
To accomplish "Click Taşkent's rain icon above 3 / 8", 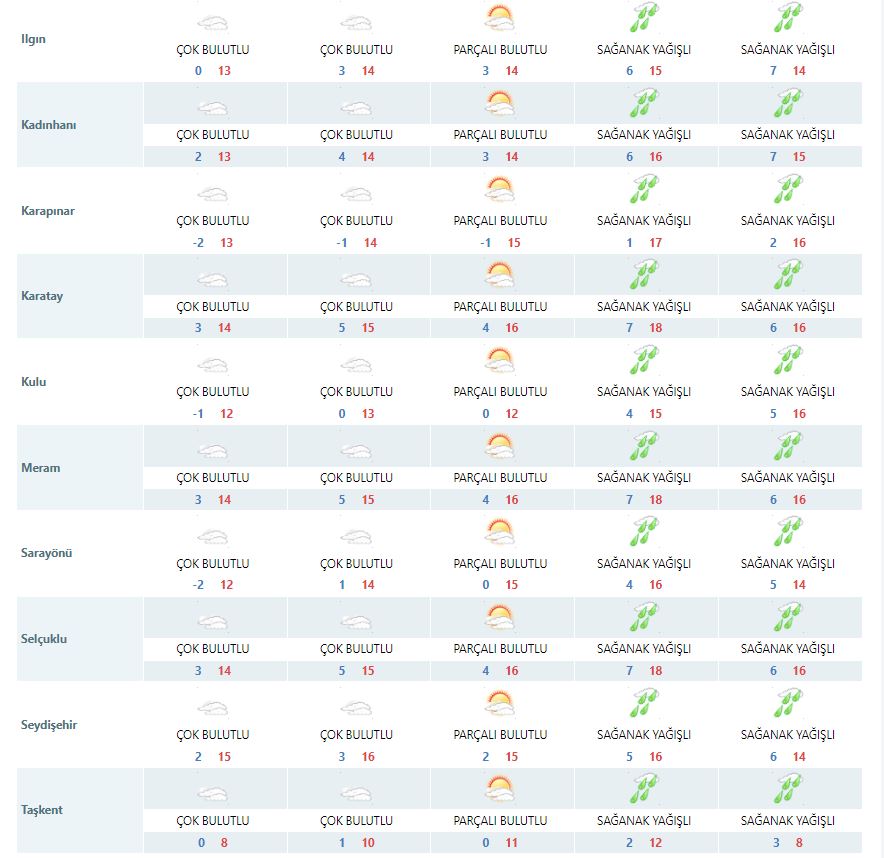I will [788, 788].
